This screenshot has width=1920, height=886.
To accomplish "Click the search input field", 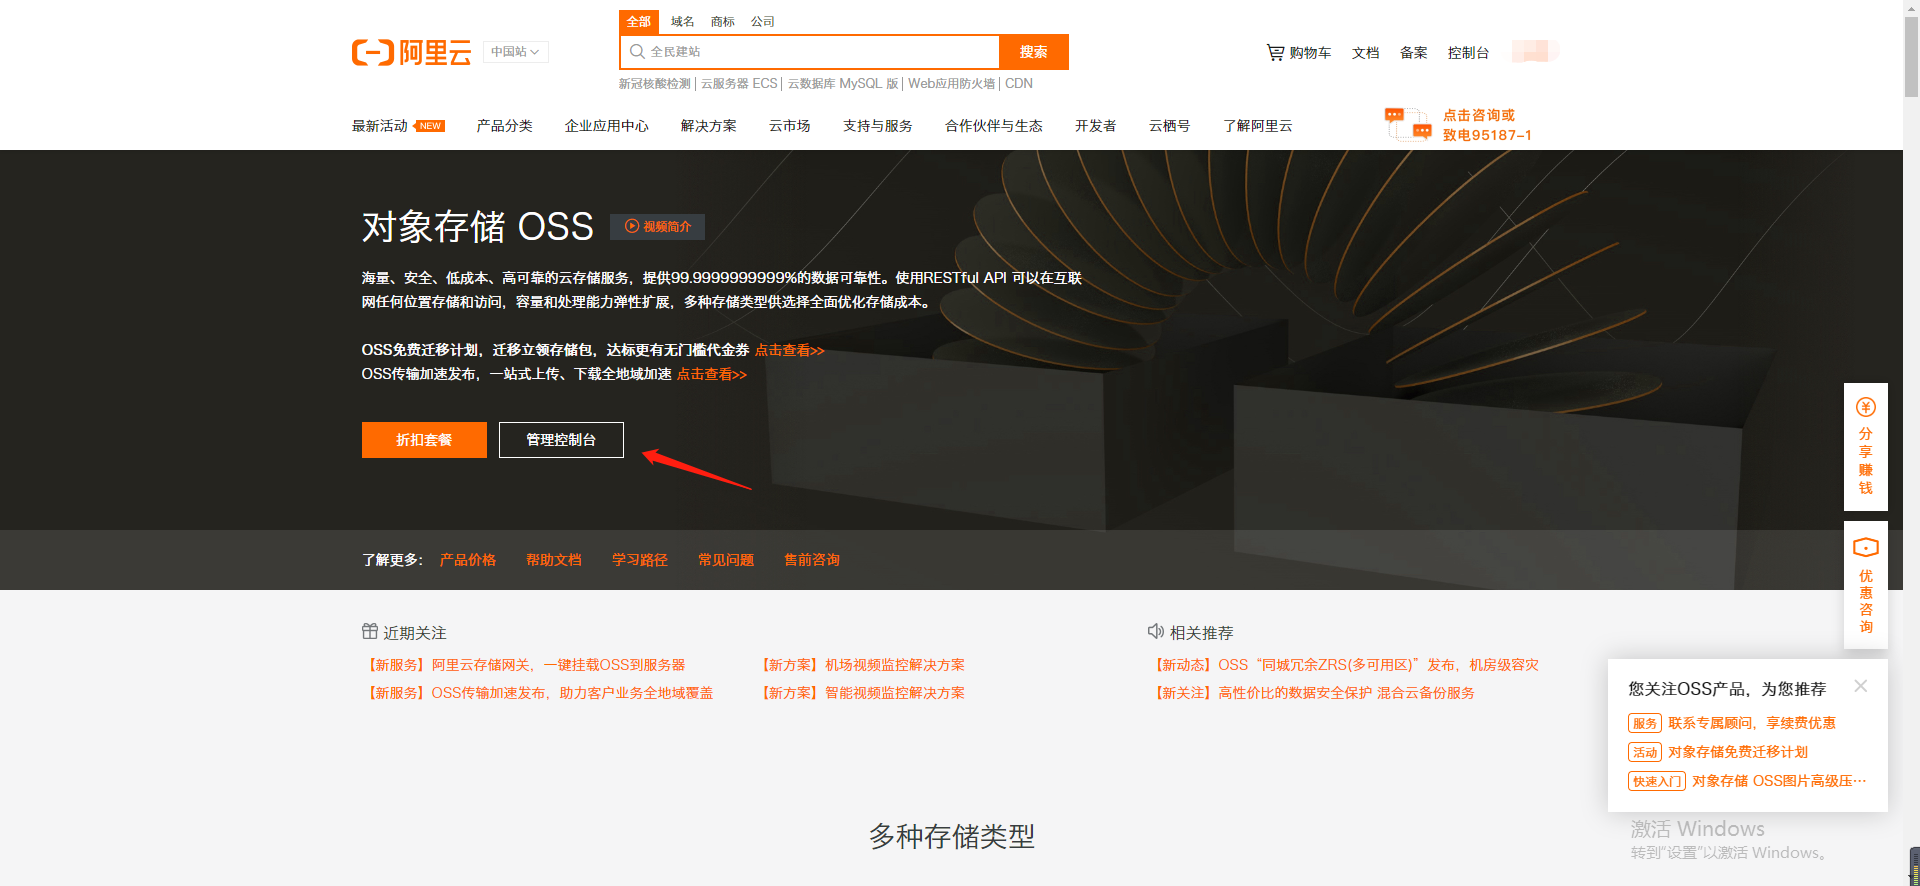I will [809, 52].
